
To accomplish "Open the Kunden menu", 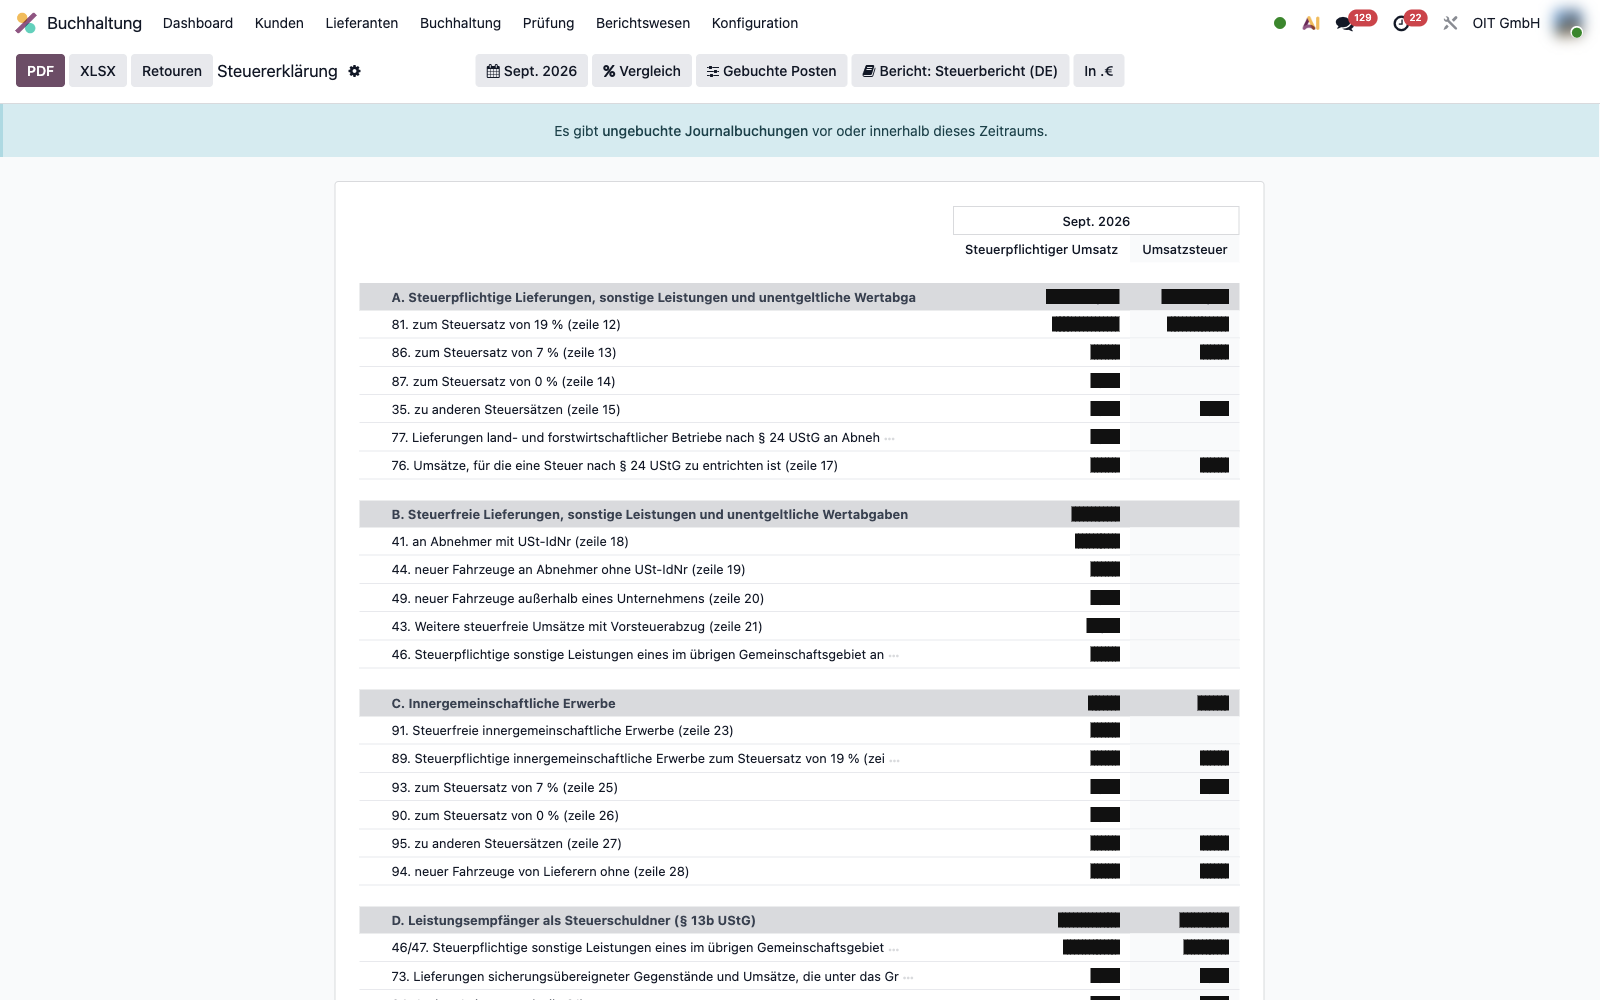I will tap(279, 23).
